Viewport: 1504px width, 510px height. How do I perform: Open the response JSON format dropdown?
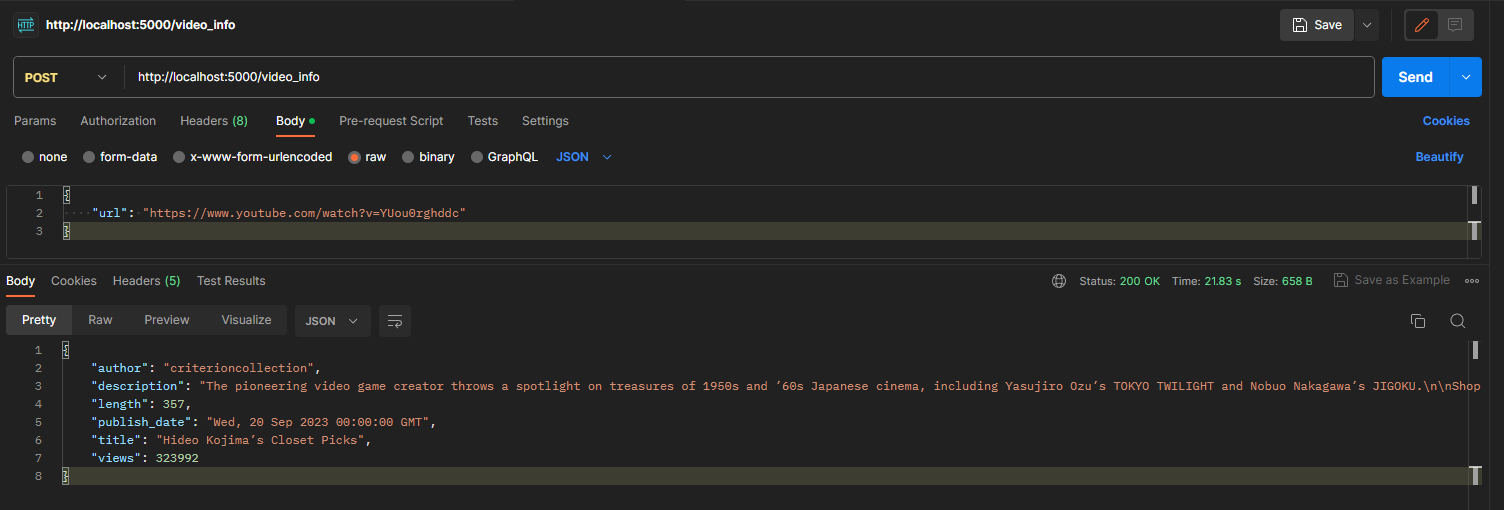click(x=332, y=321)
